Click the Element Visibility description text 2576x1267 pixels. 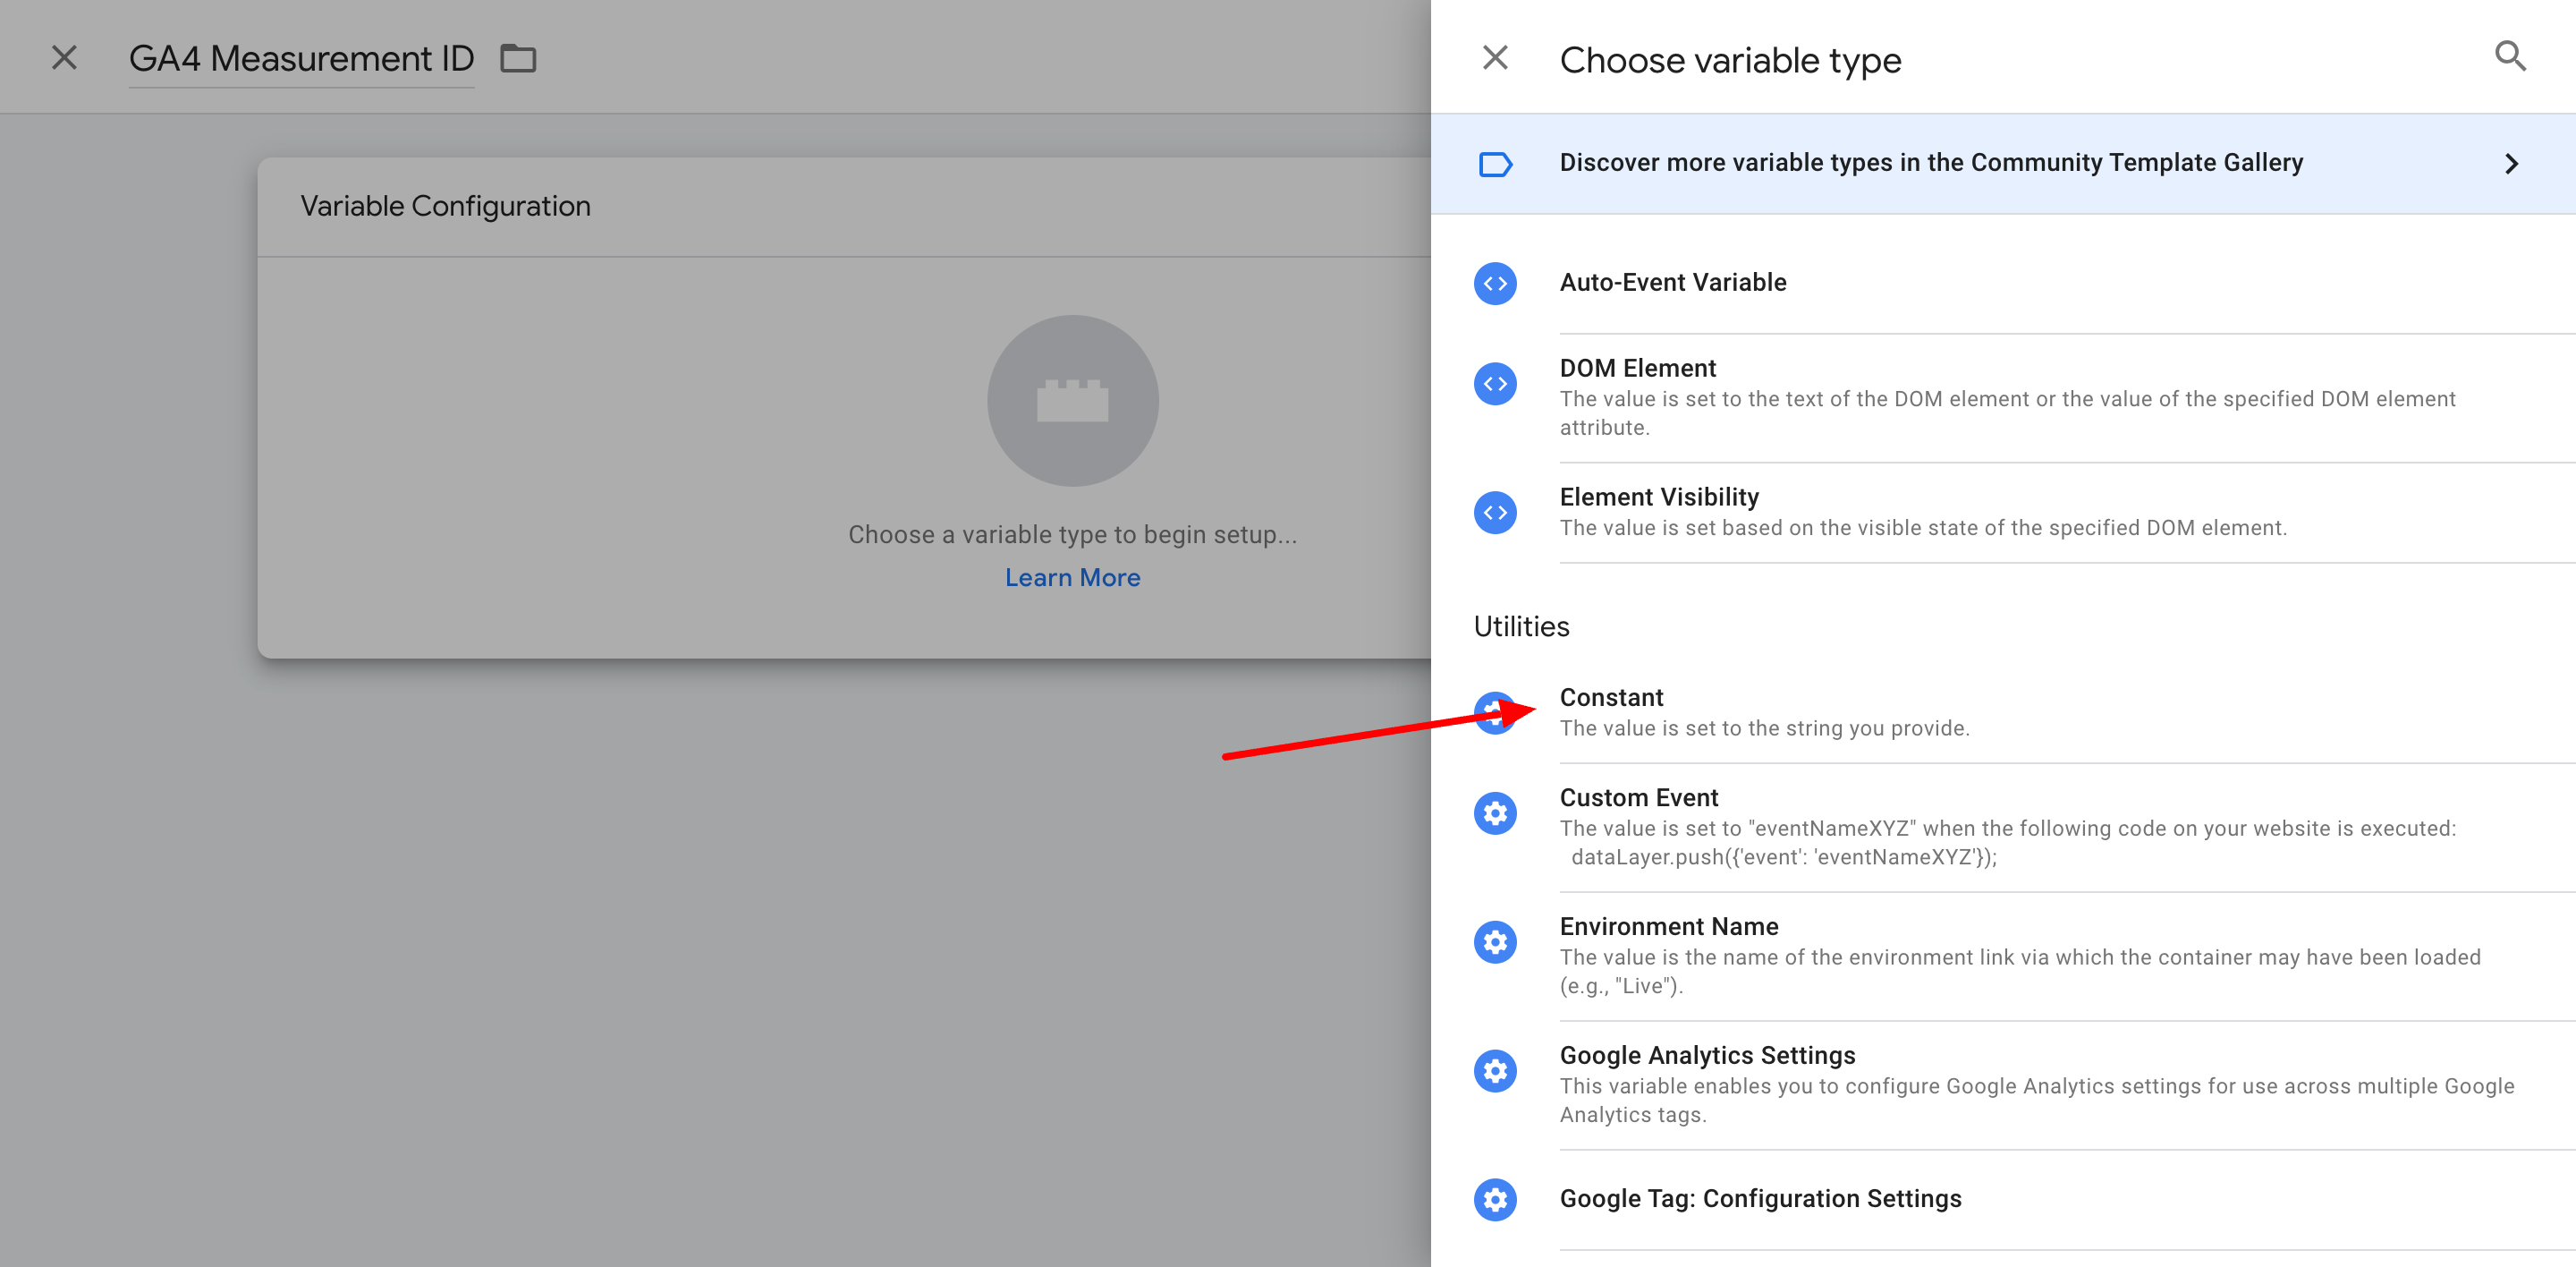pos(1923,528)
